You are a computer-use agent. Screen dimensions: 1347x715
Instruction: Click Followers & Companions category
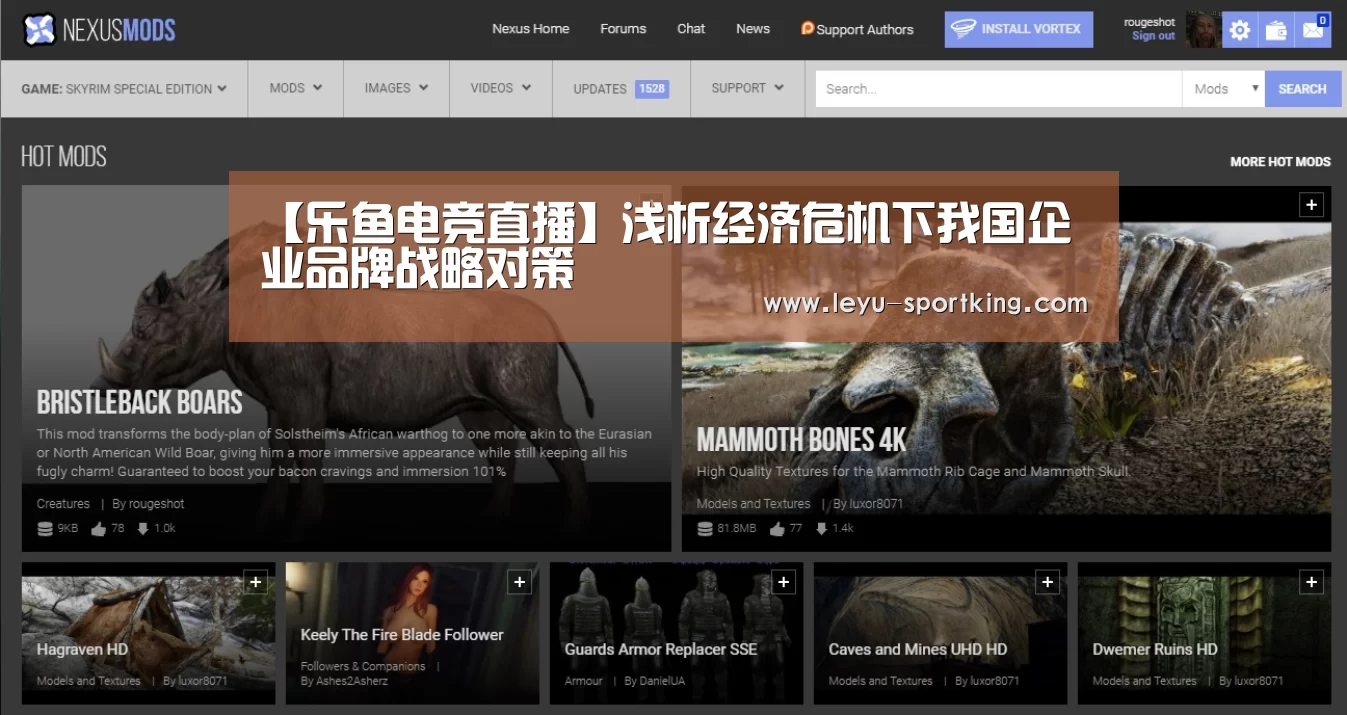pos(363,666)
